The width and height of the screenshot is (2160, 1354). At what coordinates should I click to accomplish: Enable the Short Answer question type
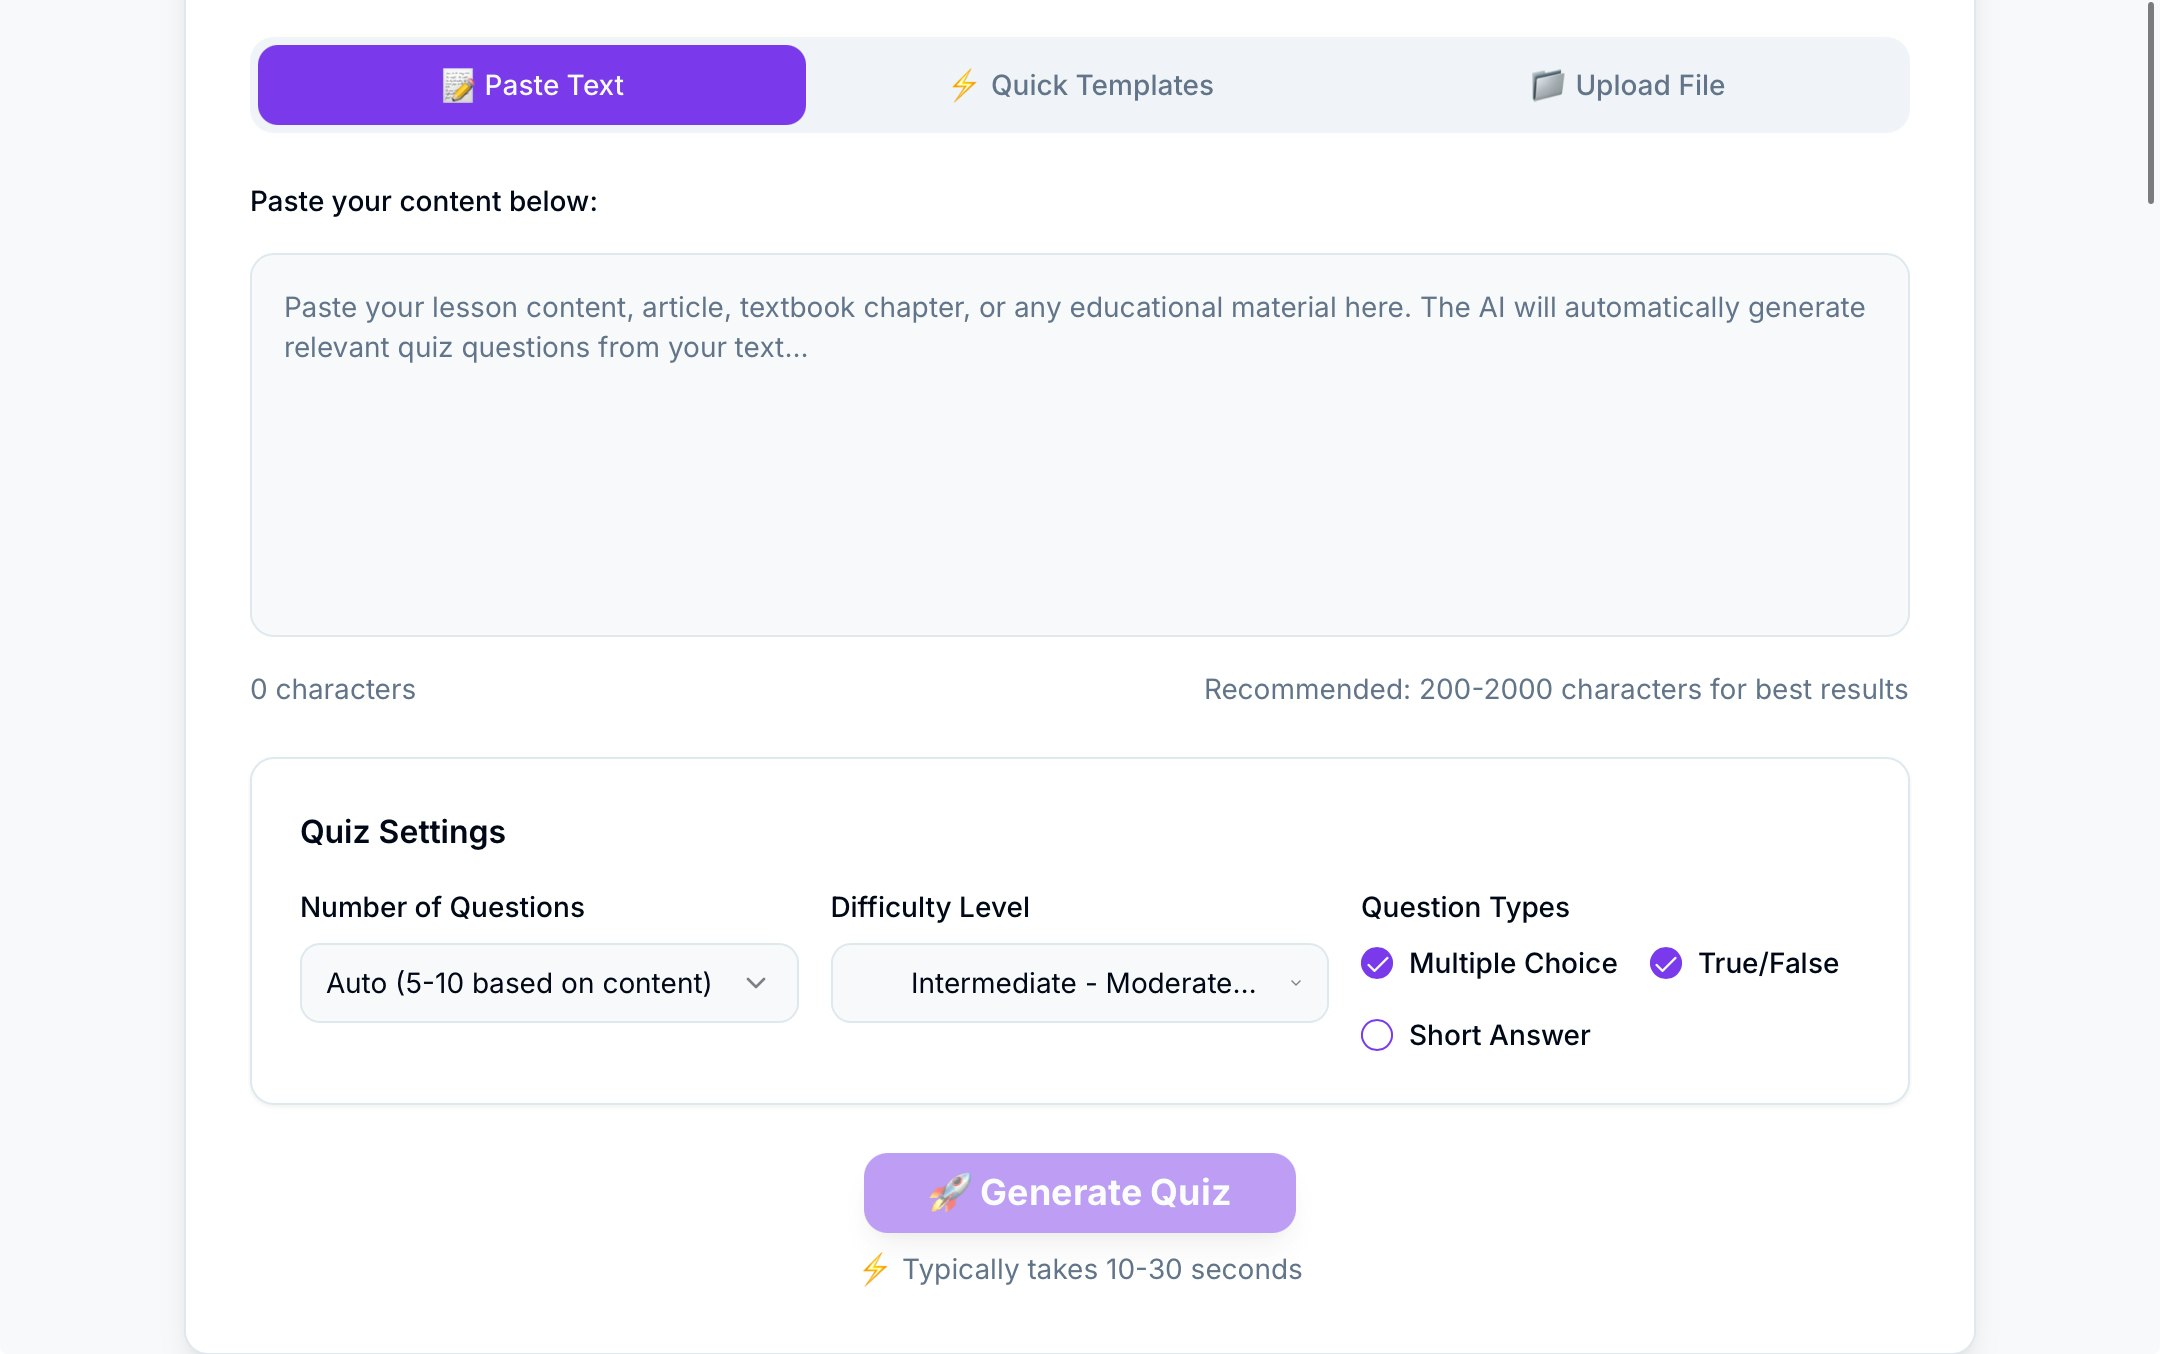click(x=1377, y=1035)
